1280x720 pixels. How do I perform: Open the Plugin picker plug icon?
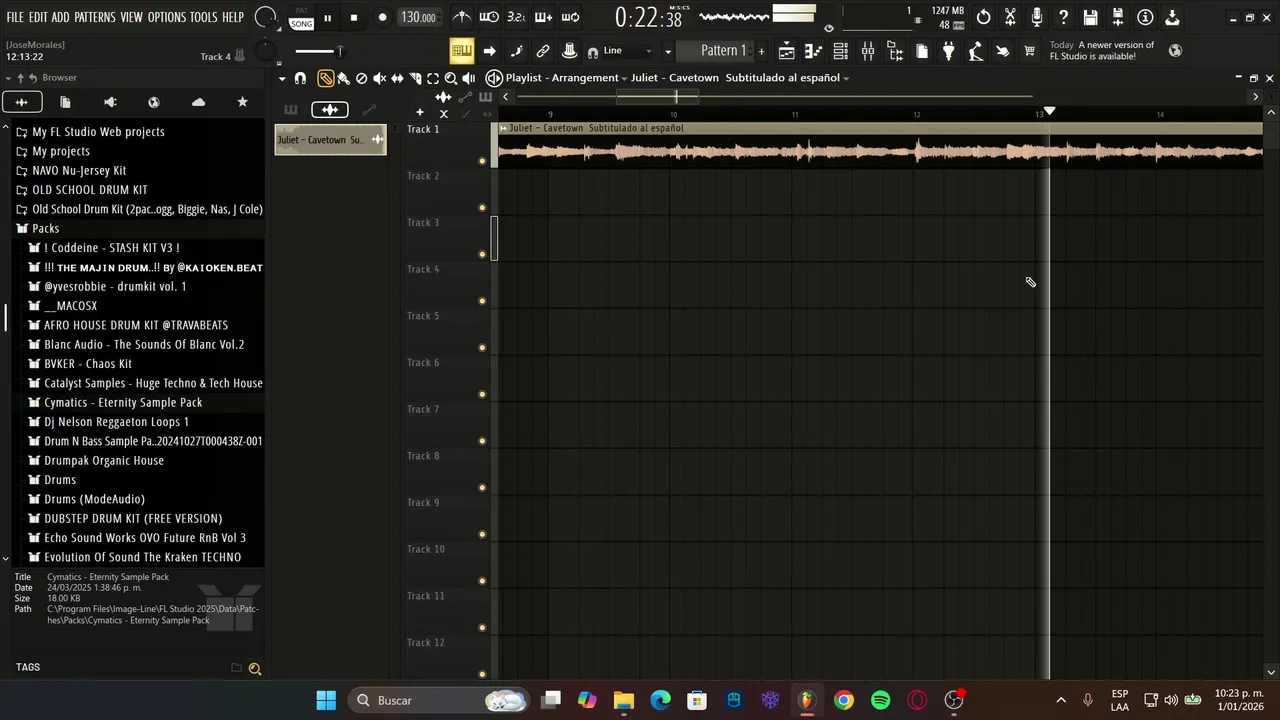948,51
